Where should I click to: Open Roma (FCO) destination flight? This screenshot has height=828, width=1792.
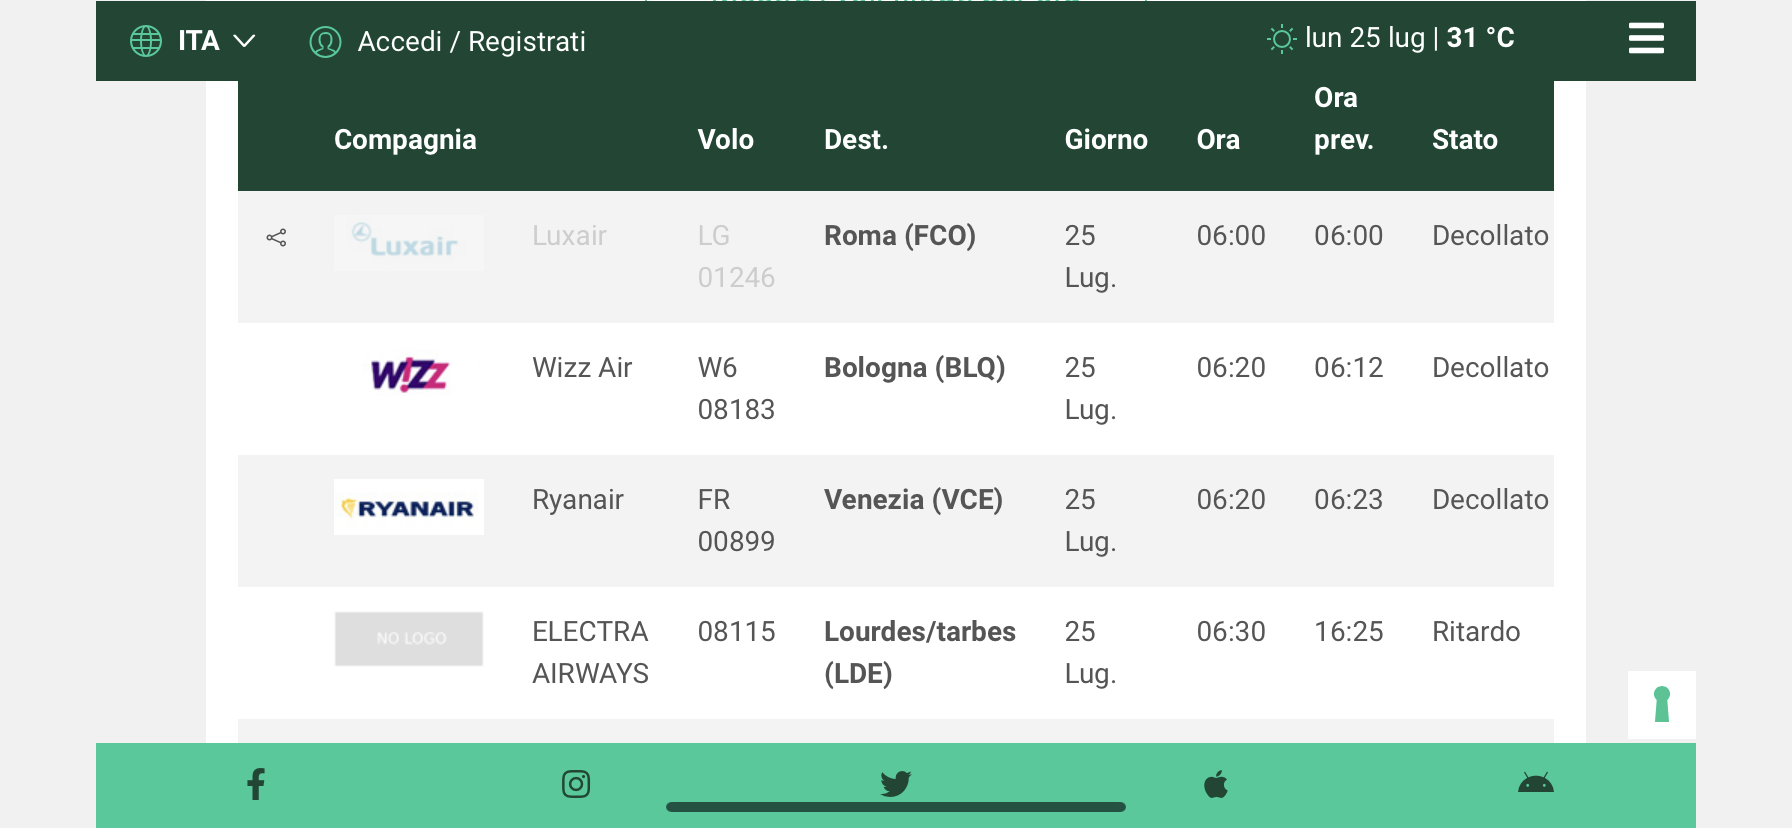(899, 236)
